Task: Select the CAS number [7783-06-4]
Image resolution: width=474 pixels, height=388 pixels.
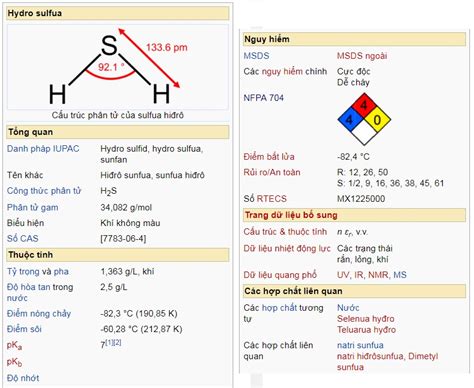Action: click(x=123, y=239)
